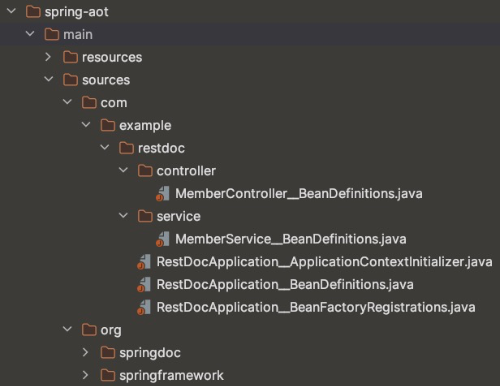Screen dimensions: 500x386
Task: Open MemberController__BeanDefinitions.java file name
Action: [299, 194]
